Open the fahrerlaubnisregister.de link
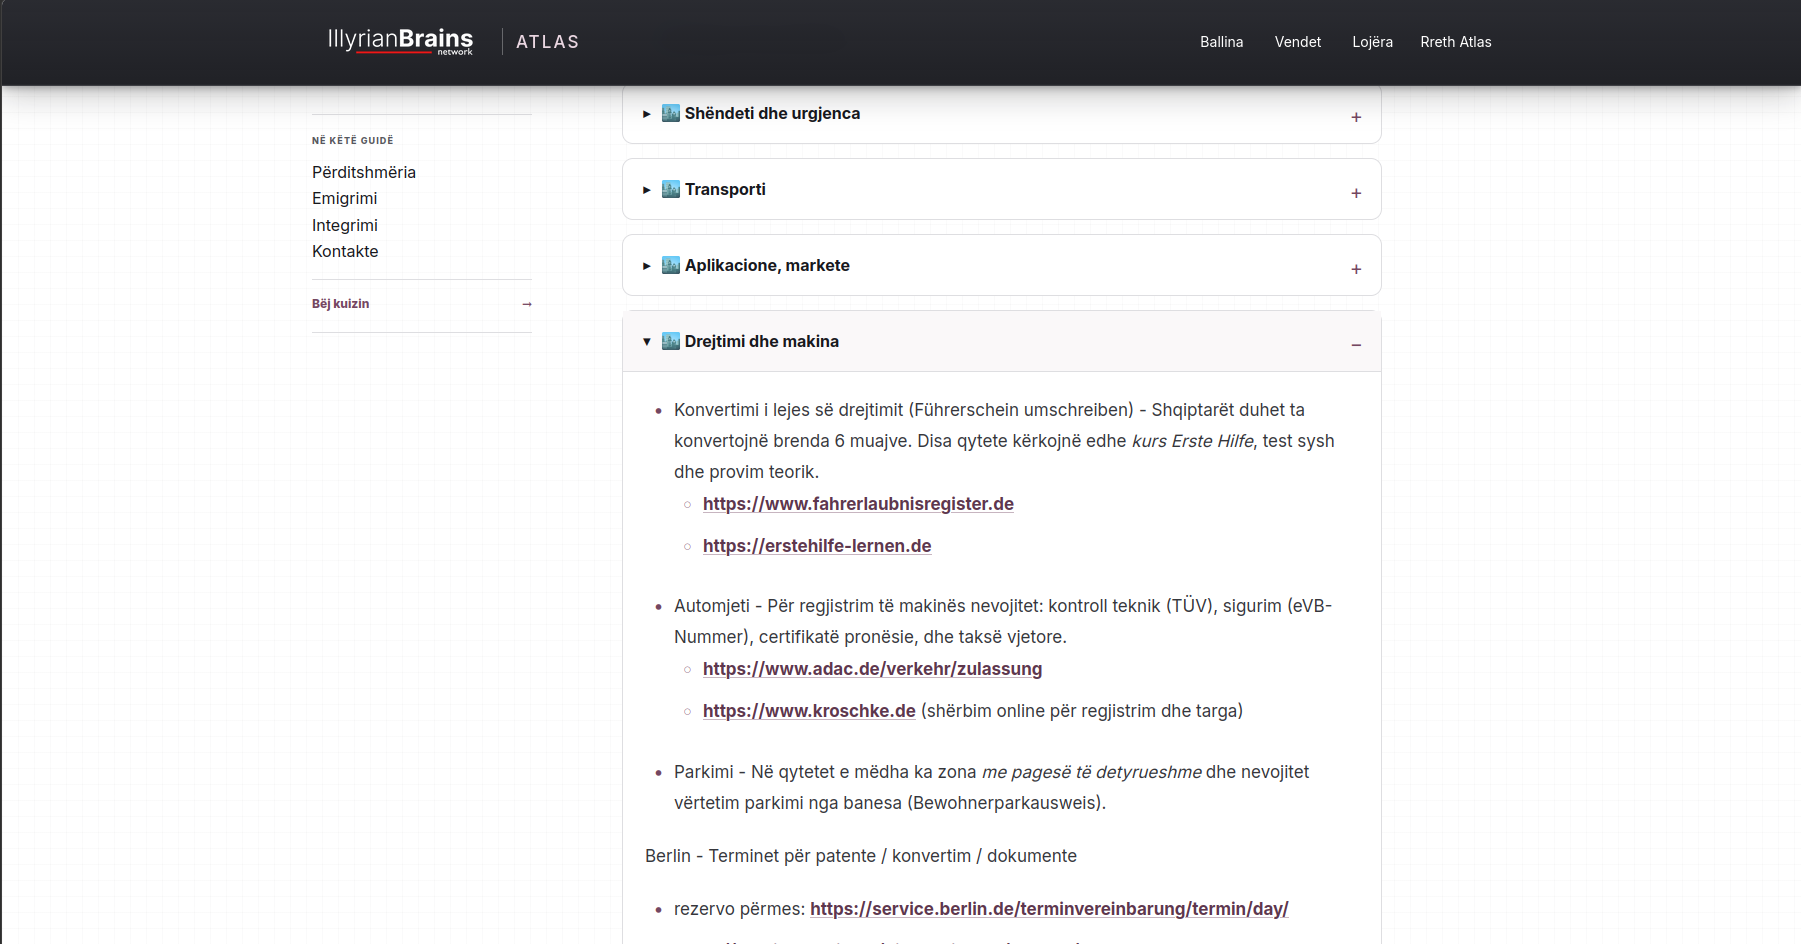Screen dimensions: 1801x944 click(x=858, y=504)
